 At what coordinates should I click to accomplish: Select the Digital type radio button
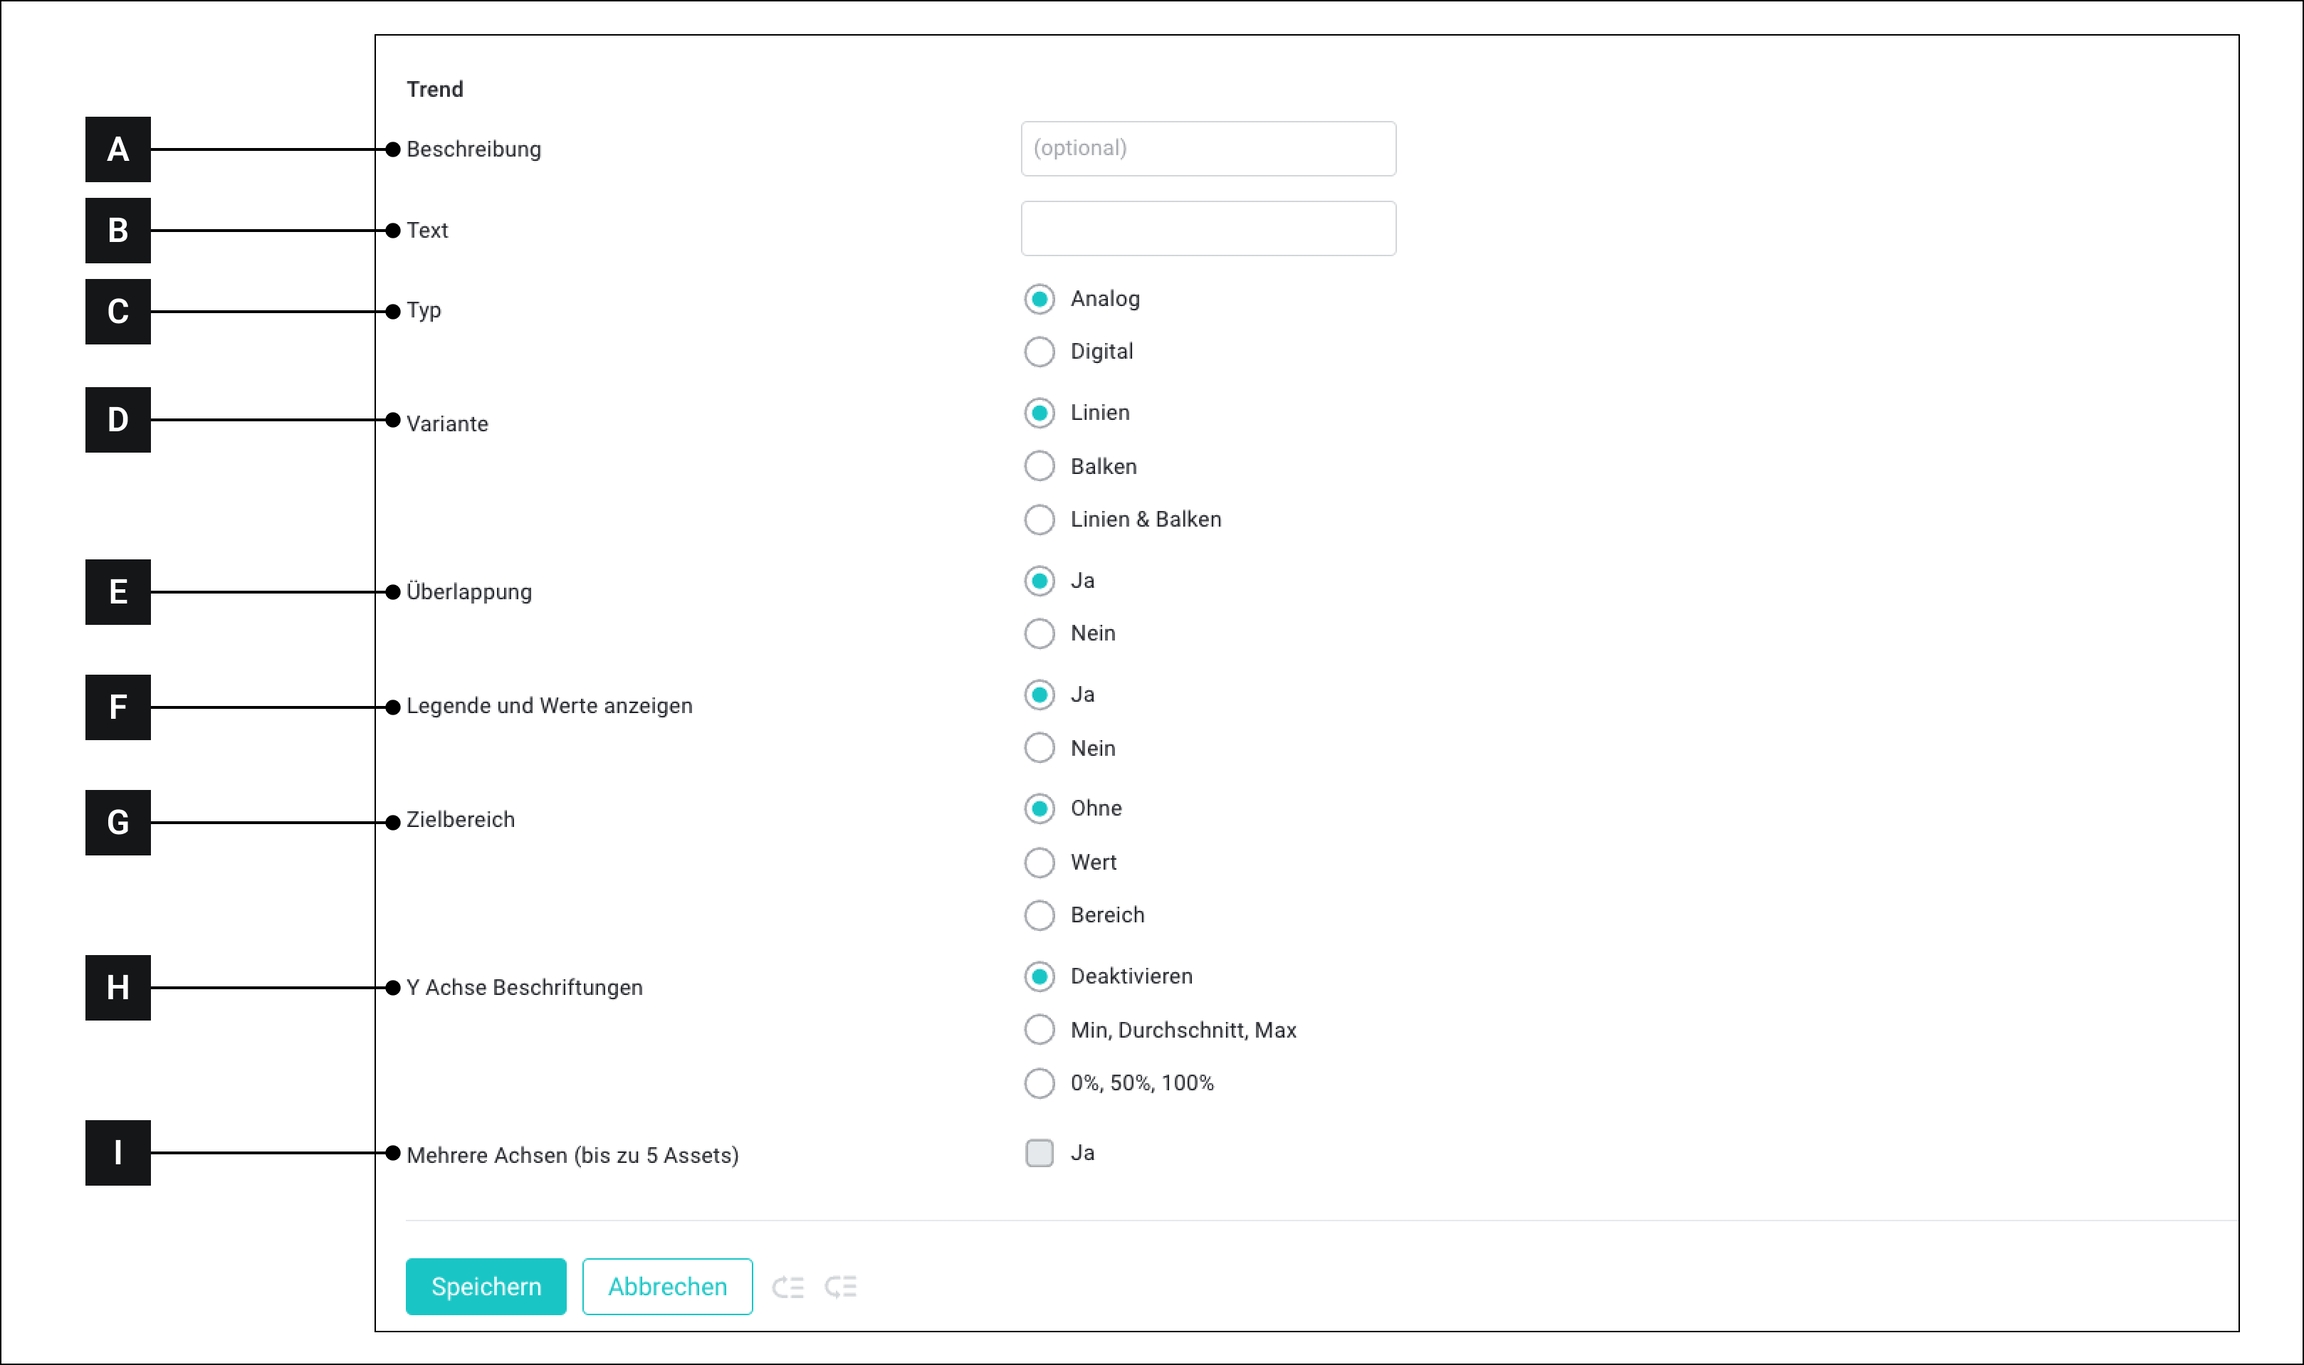[x=1040, y=352]
